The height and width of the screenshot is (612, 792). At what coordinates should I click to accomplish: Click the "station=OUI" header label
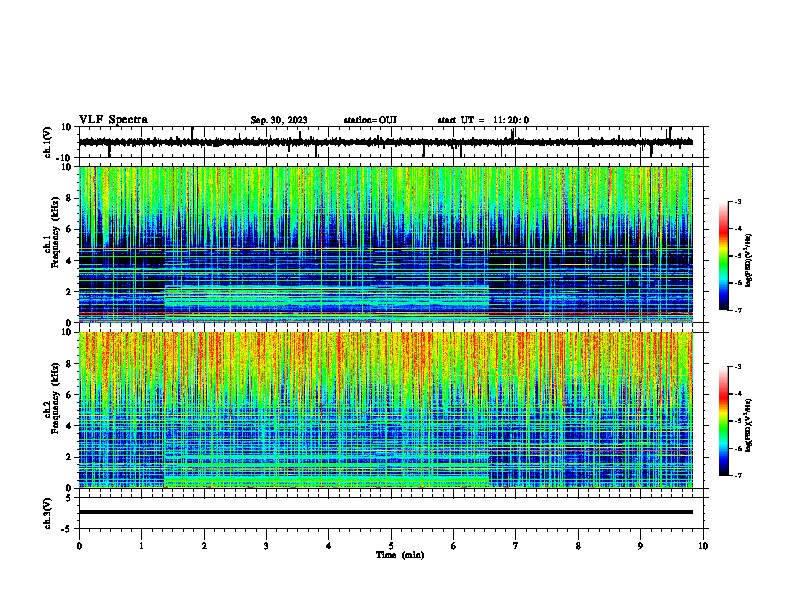370,120
